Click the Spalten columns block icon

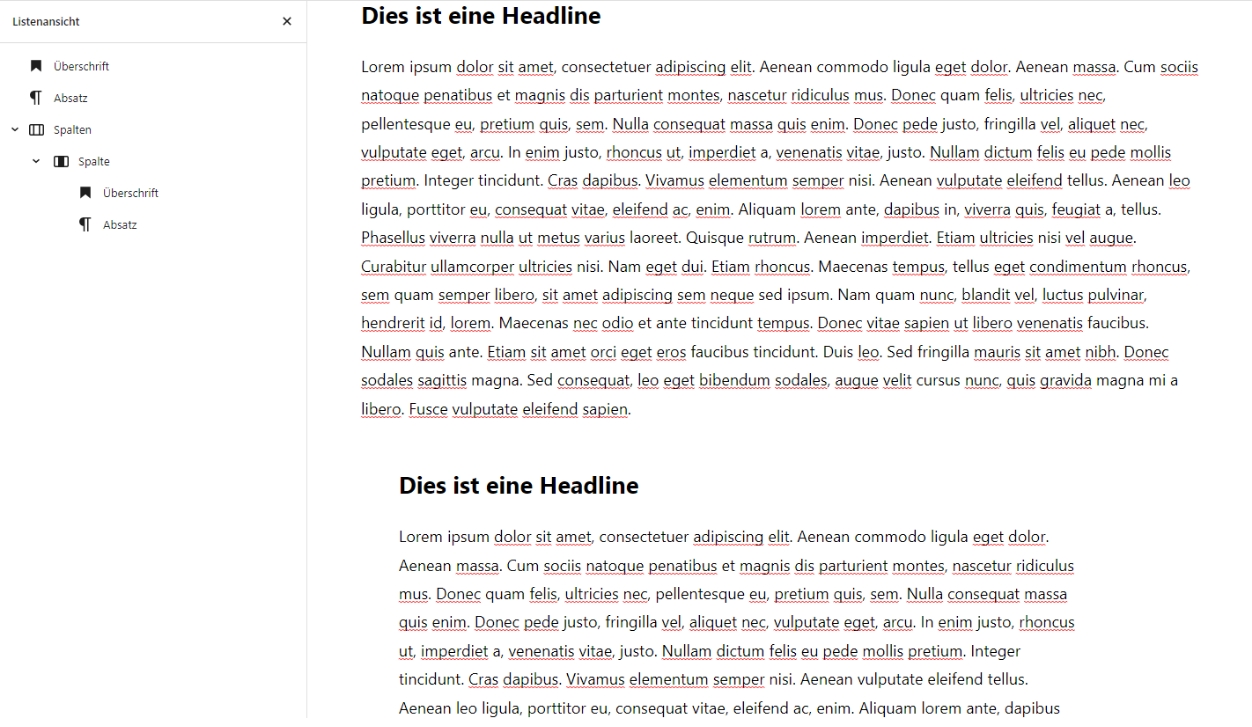click(x=36, y=130)
